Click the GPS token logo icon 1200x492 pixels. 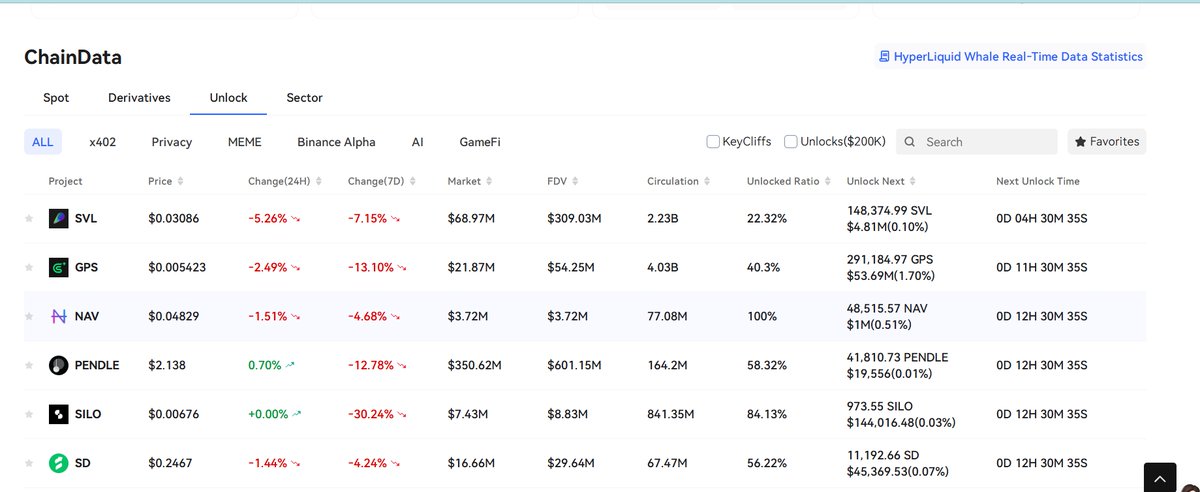[58, 267]
